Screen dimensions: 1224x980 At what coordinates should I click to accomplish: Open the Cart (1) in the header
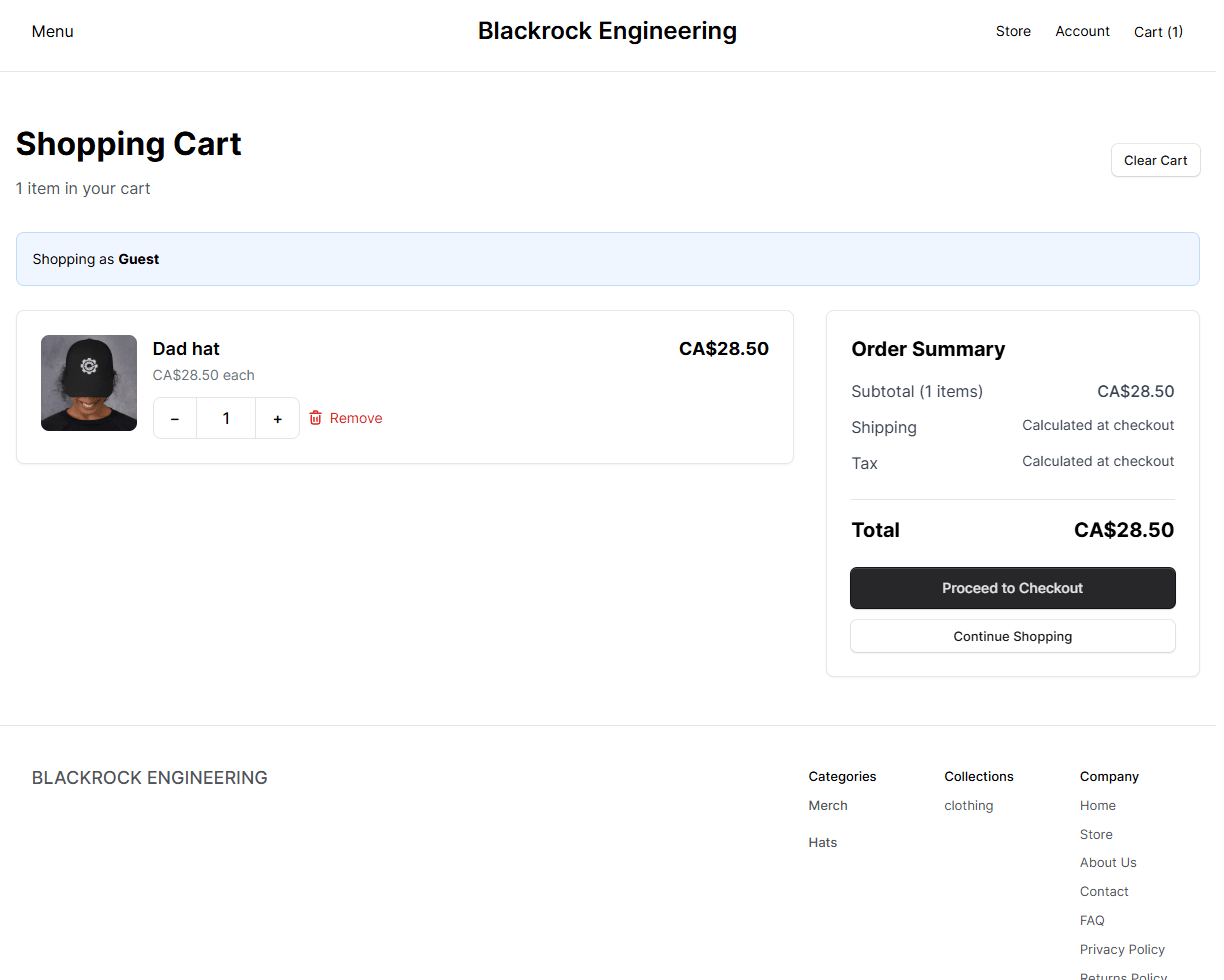(1158, 31)
